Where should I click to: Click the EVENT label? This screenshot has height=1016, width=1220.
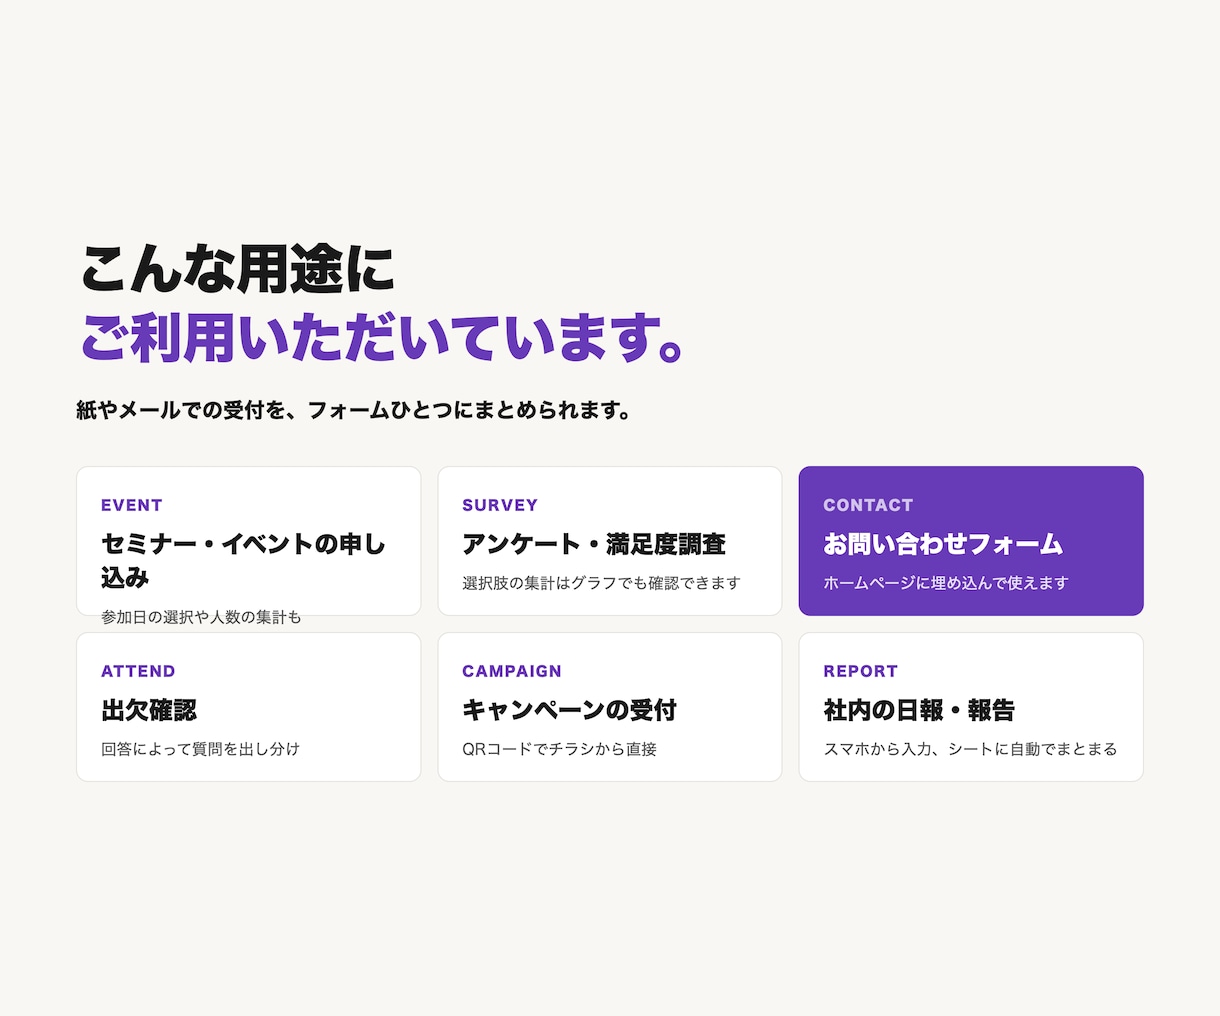[132, 505]
